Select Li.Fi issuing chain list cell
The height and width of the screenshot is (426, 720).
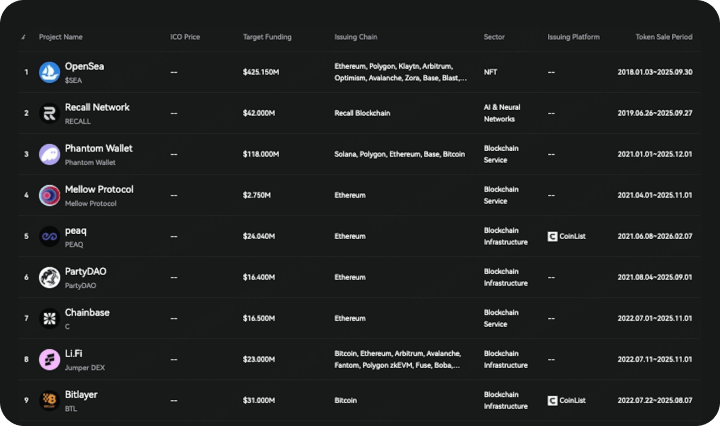(x=397, y=359)
